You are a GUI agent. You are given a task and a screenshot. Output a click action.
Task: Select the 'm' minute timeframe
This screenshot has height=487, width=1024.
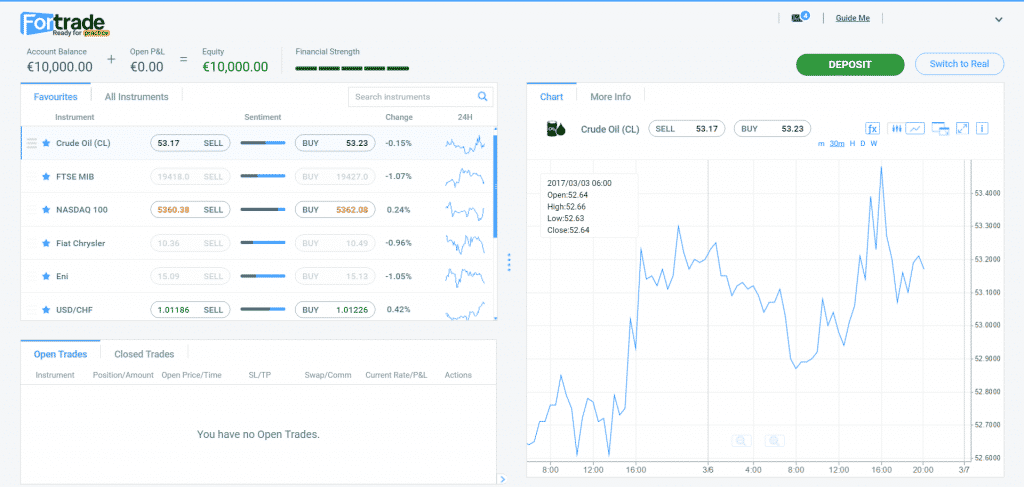[x=821, y=144]
